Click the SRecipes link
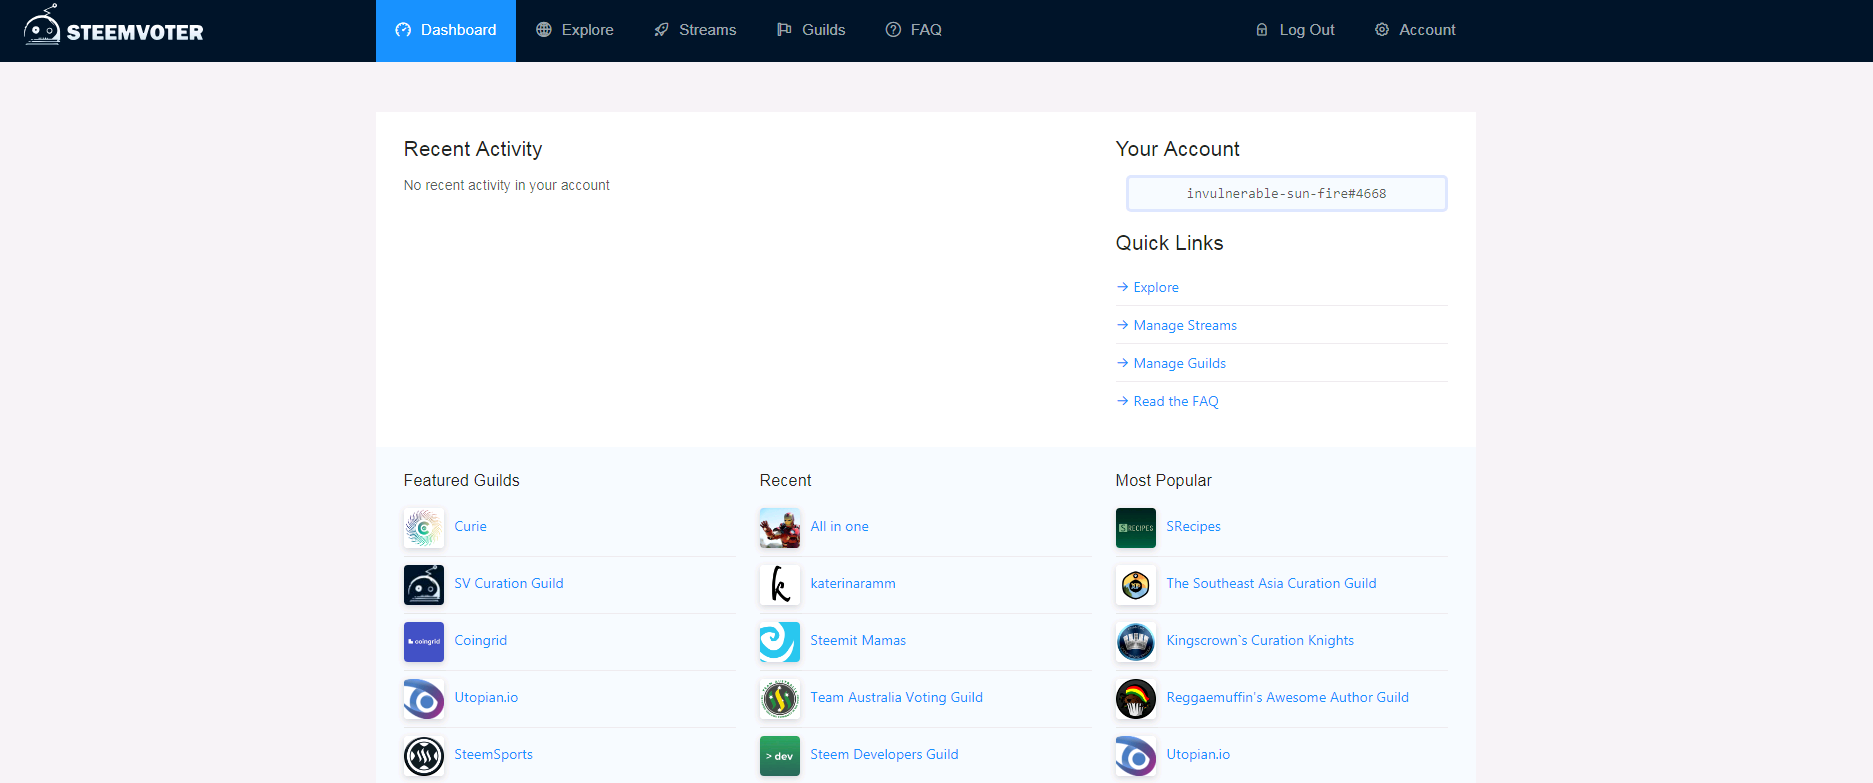Viewport: 1873px width, 783px height. [1194, 526]
